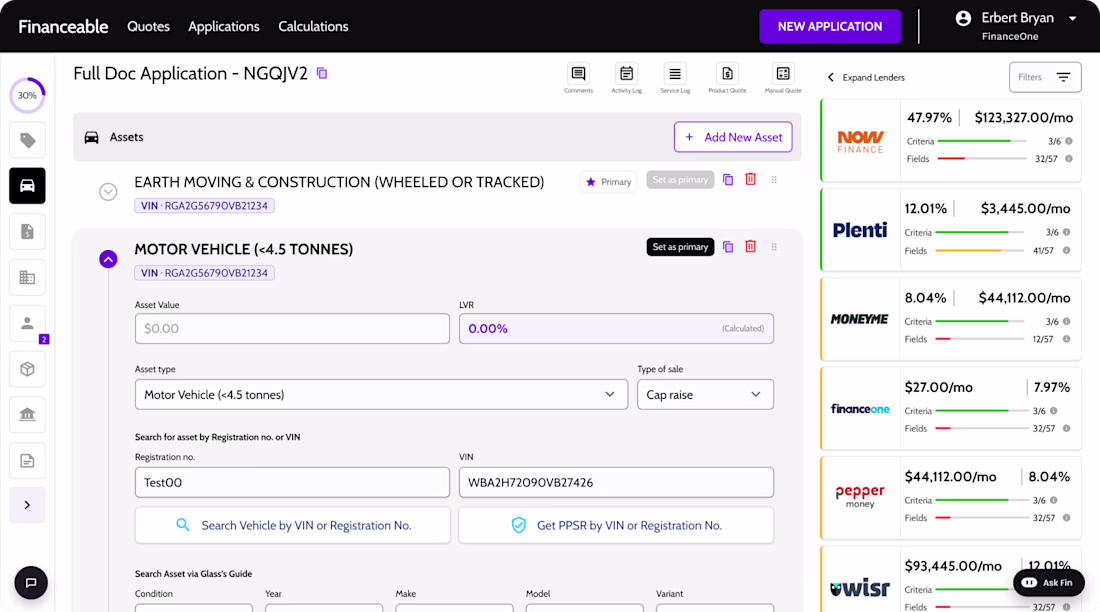1100x612 pixels.
Task: Delete the Earth Moving asset
Action: (x=751, y=179)
